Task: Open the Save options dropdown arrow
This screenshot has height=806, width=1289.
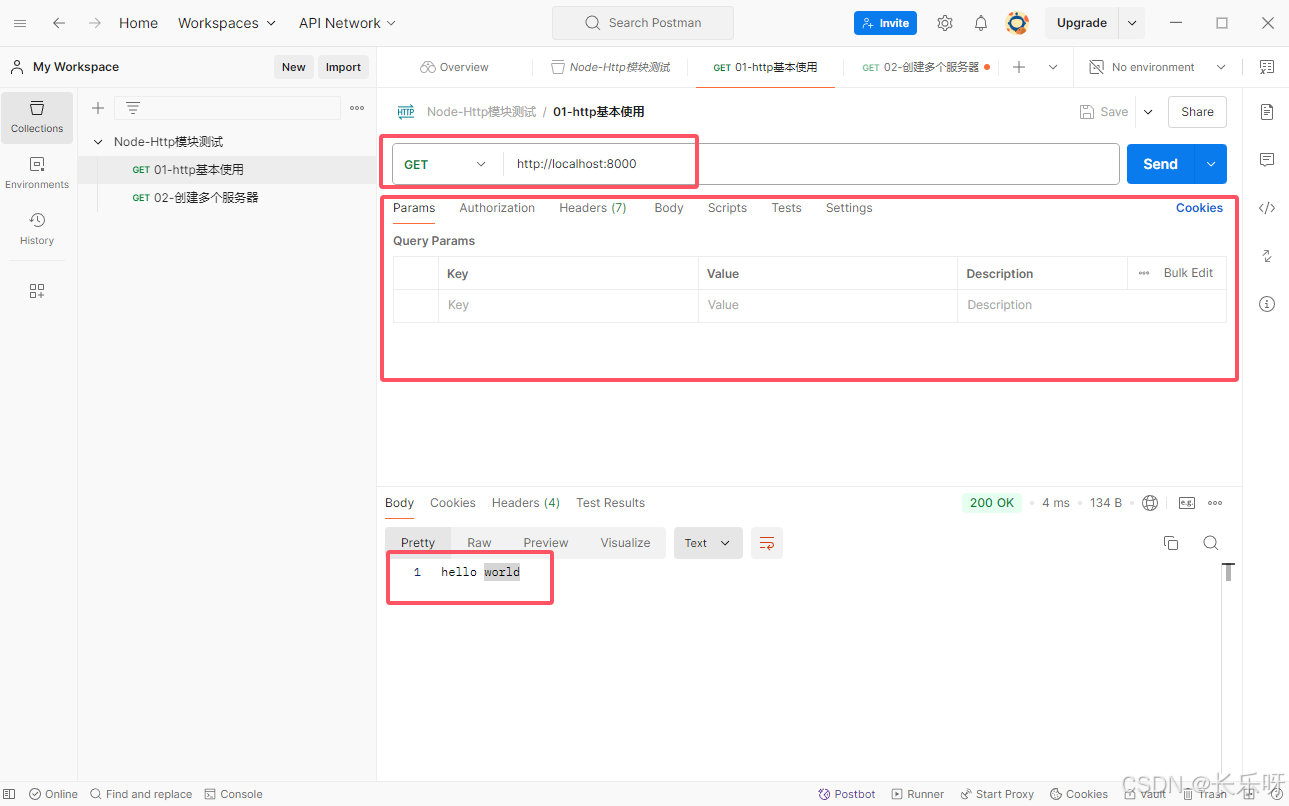Action: pos(1148,112)
